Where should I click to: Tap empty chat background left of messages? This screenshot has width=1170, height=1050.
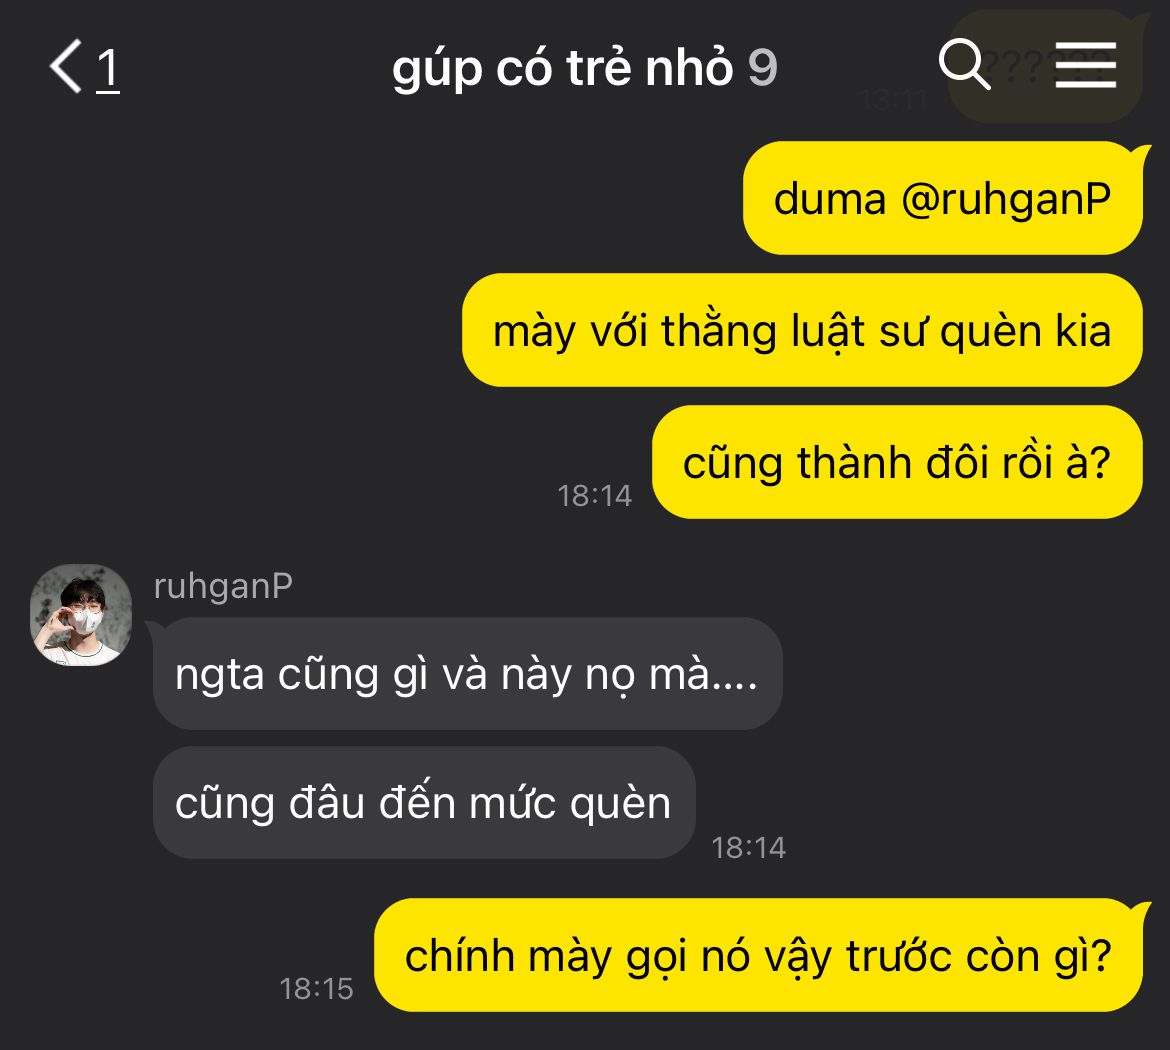pos(224,336)
